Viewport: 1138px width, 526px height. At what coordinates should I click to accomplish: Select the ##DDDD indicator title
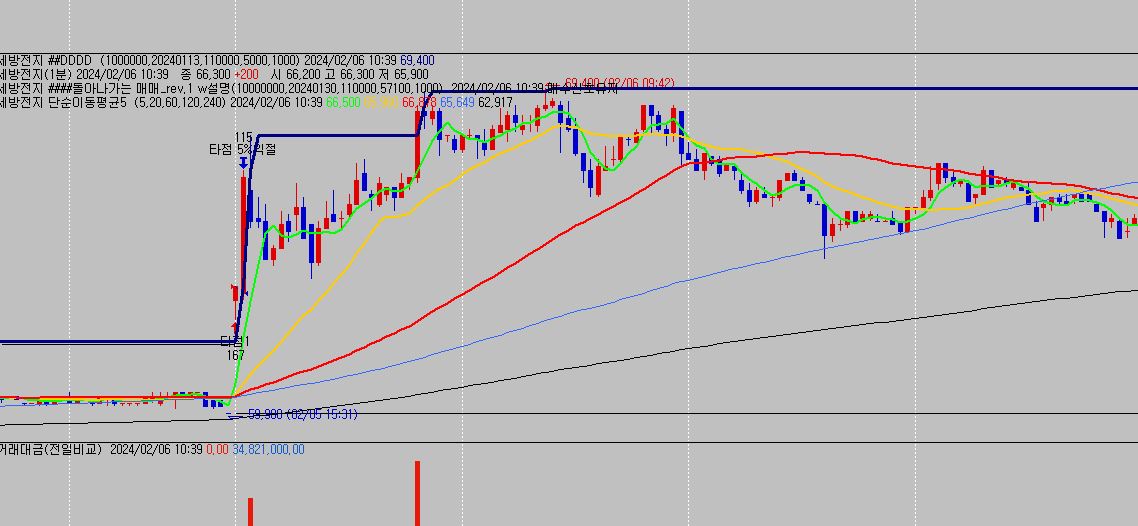(71, 60)
